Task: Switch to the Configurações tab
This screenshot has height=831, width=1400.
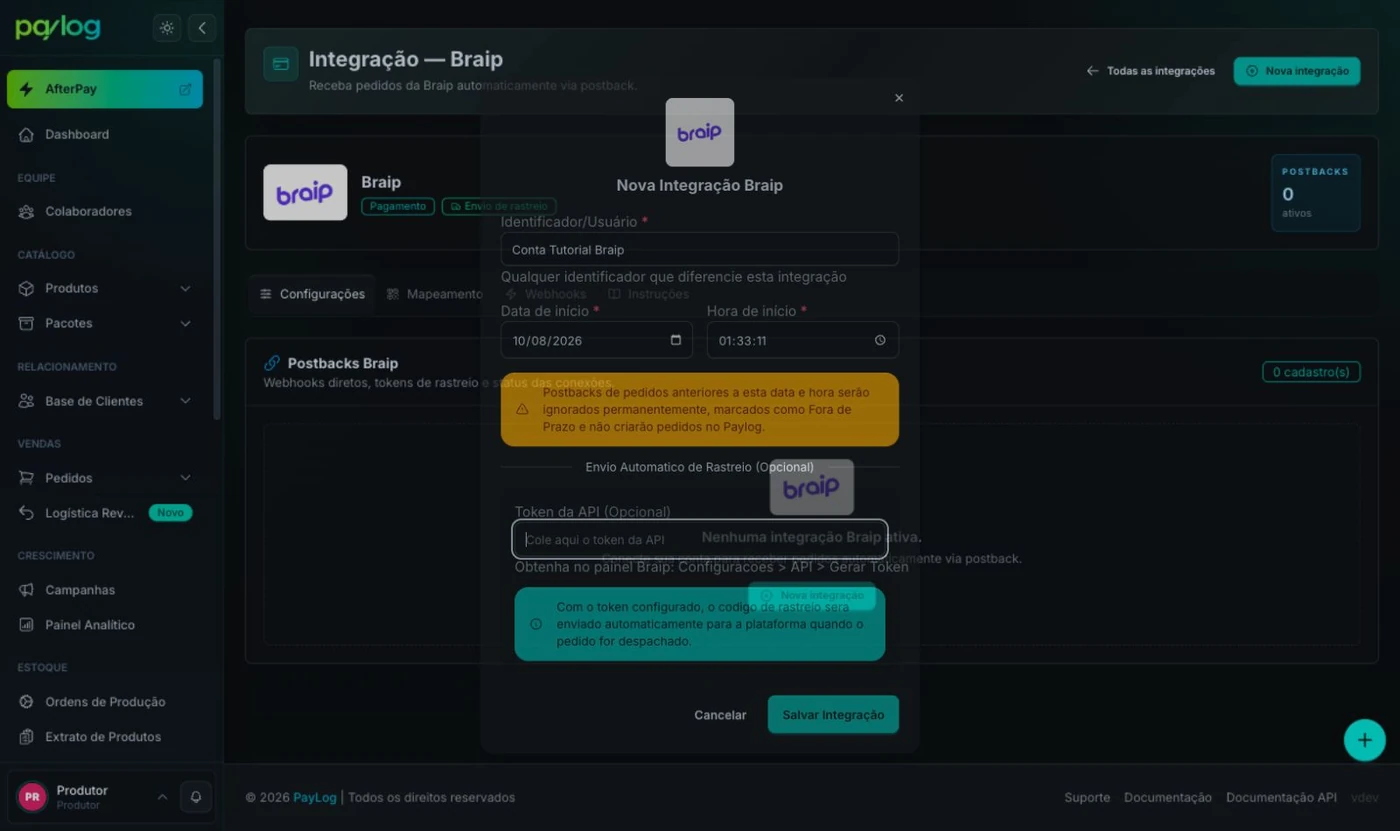Action: 312,294
